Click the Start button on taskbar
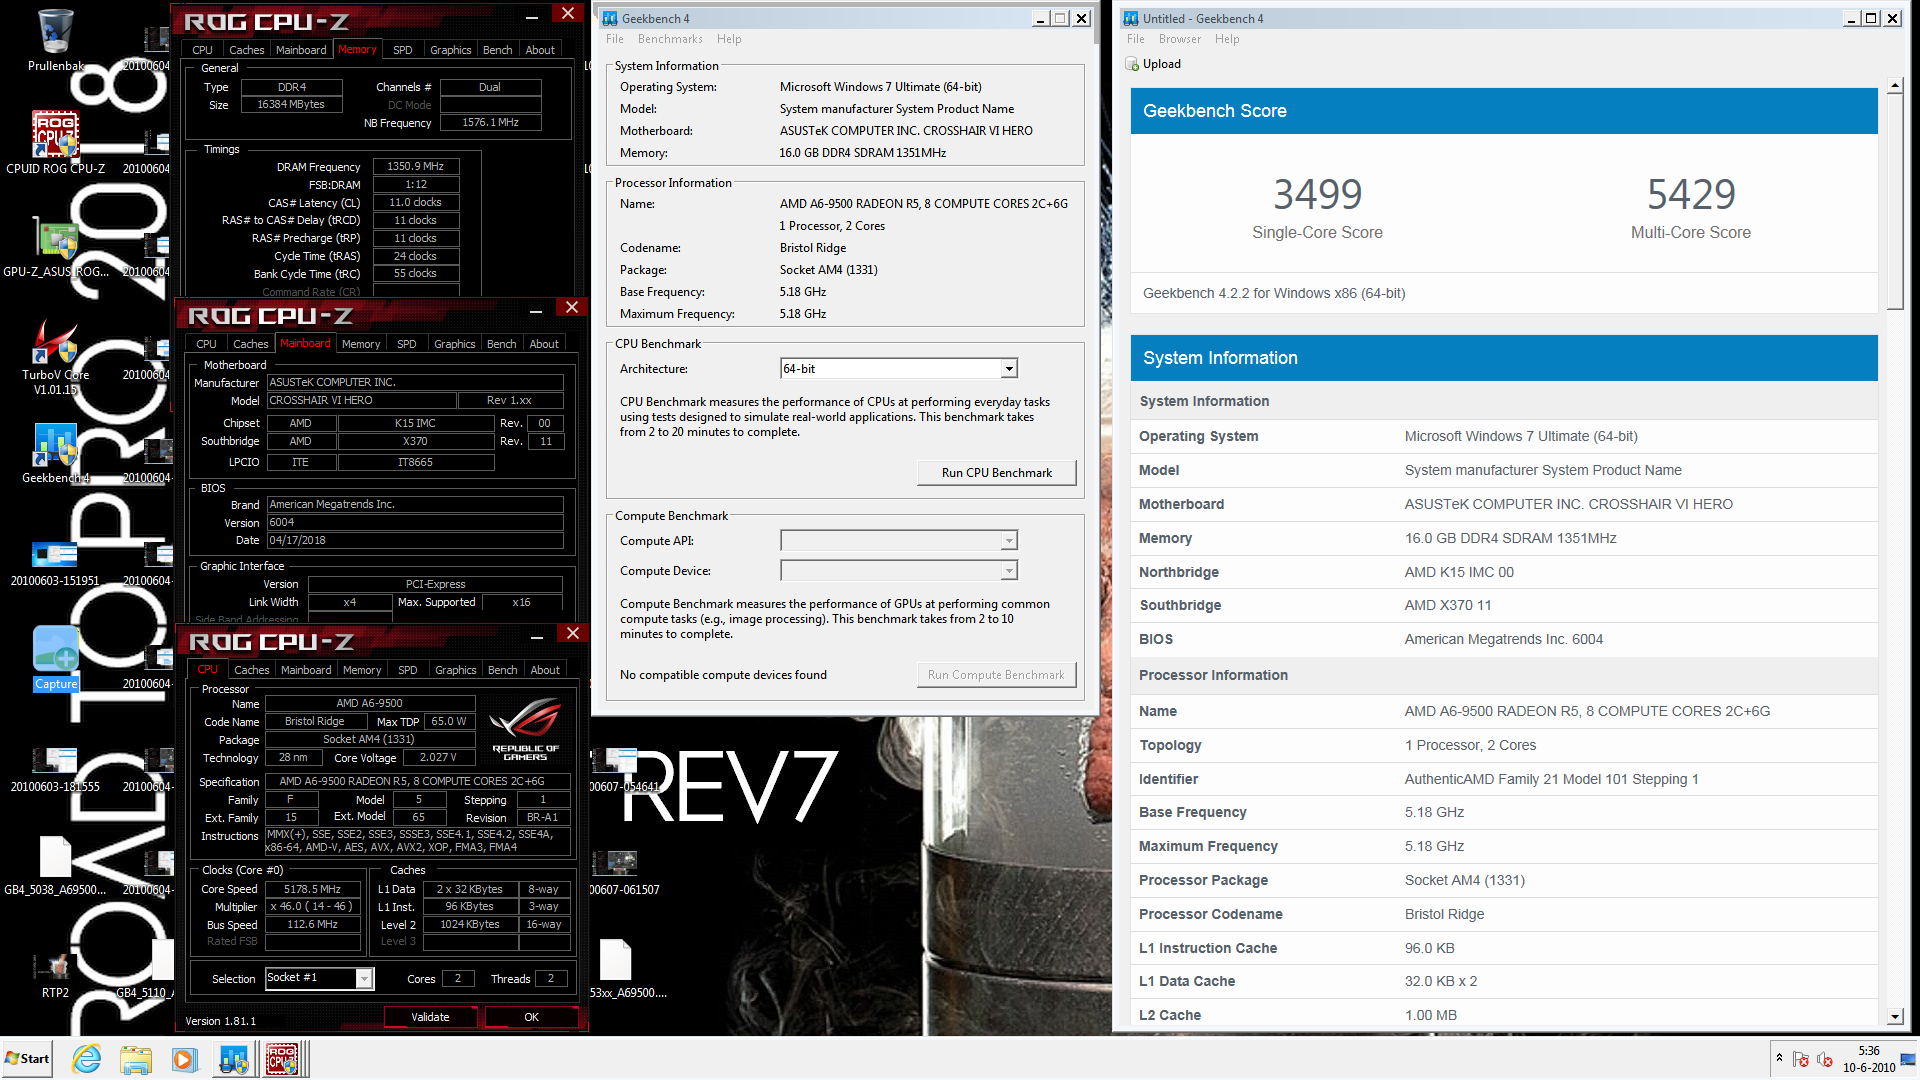Image resolution: width=1920 pixels, height=1080 pixels. click(27, 1059)
